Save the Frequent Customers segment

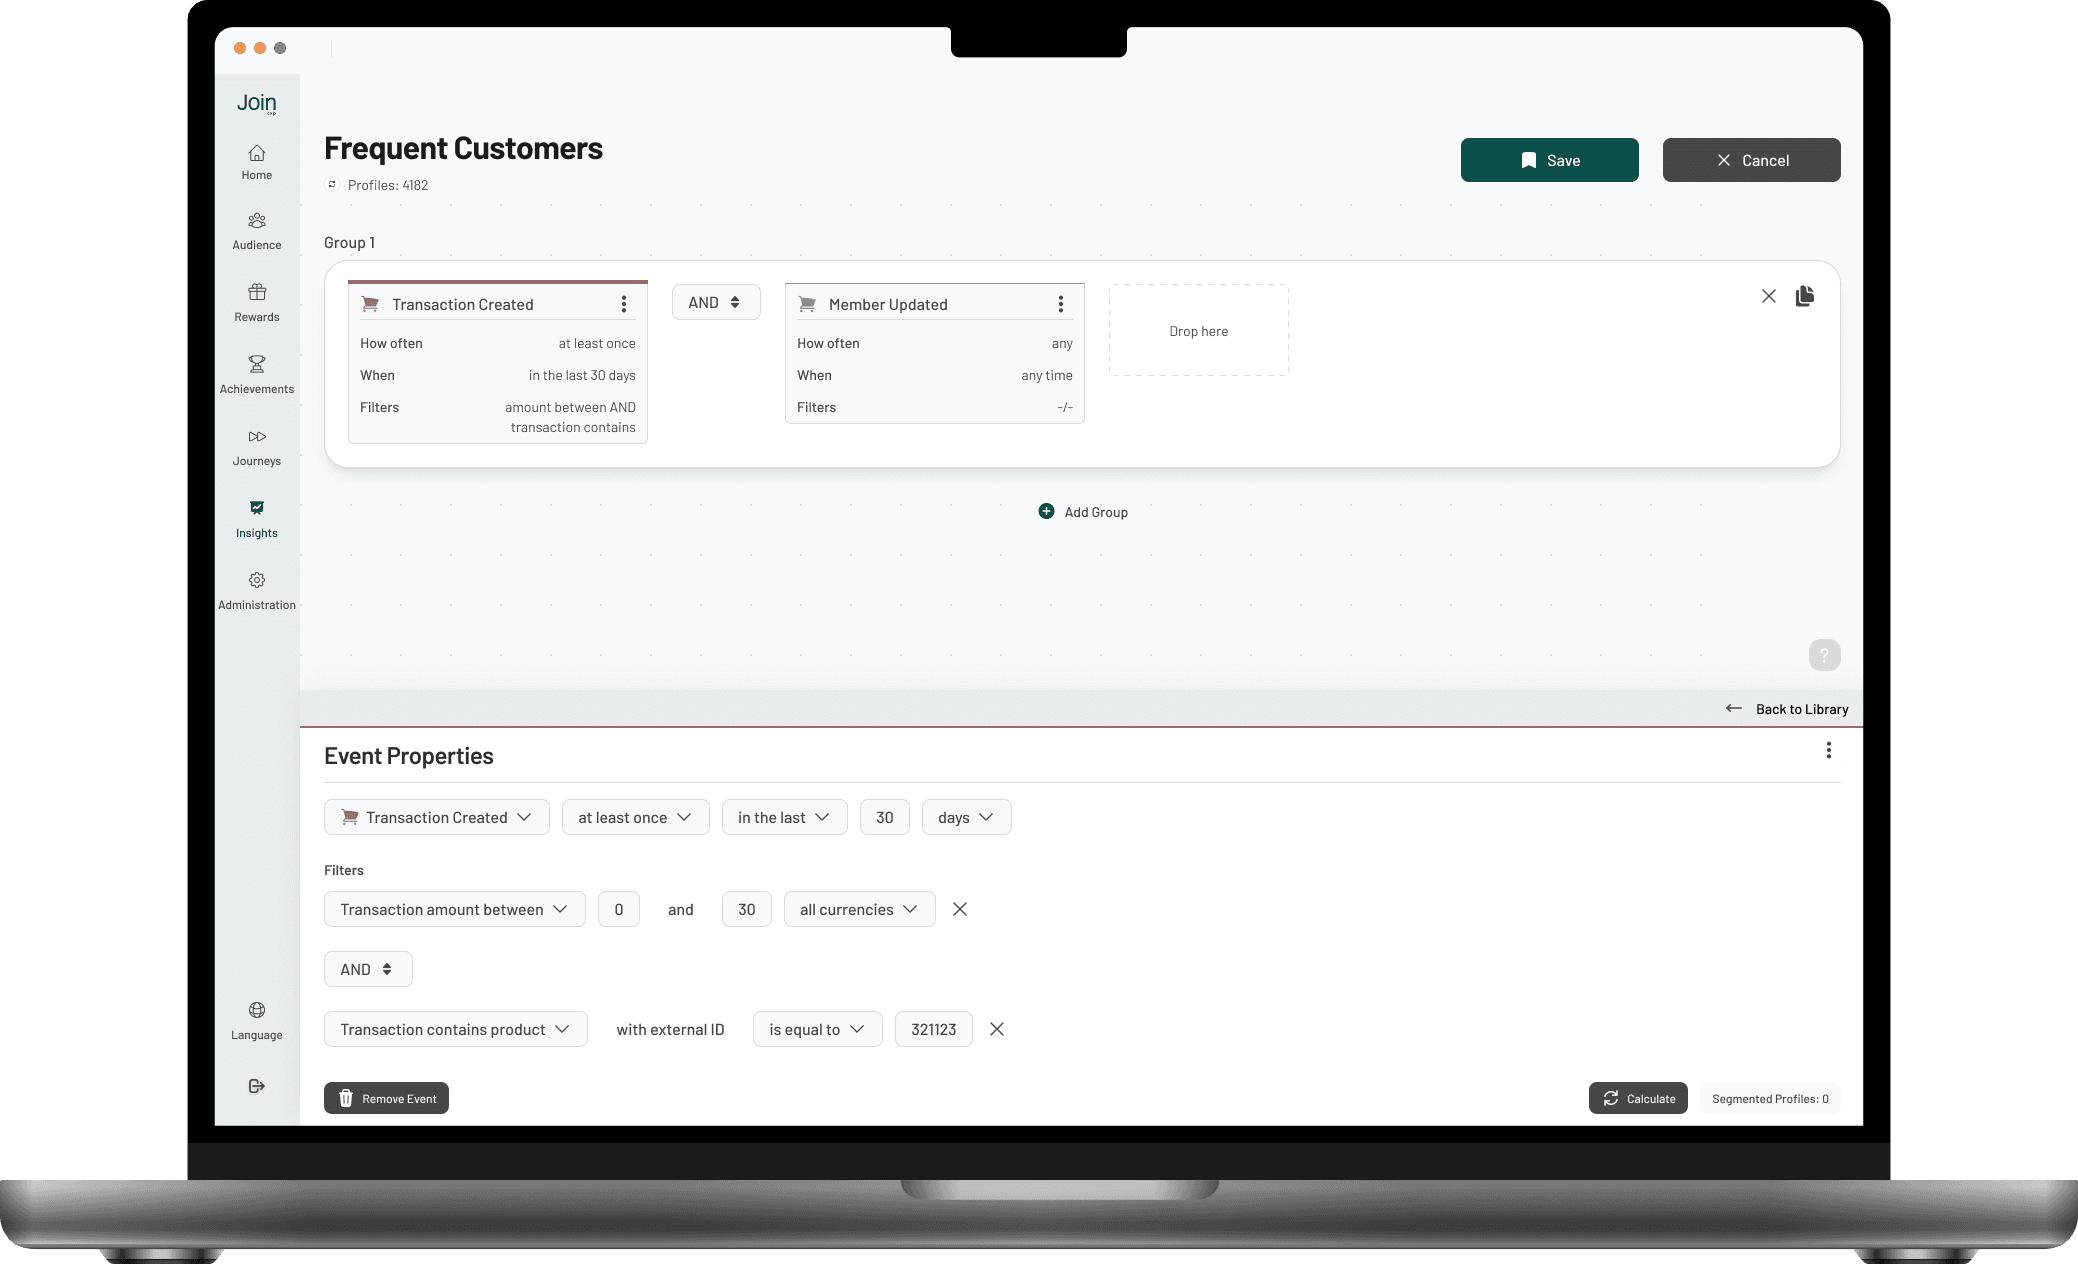(1549, 160)
